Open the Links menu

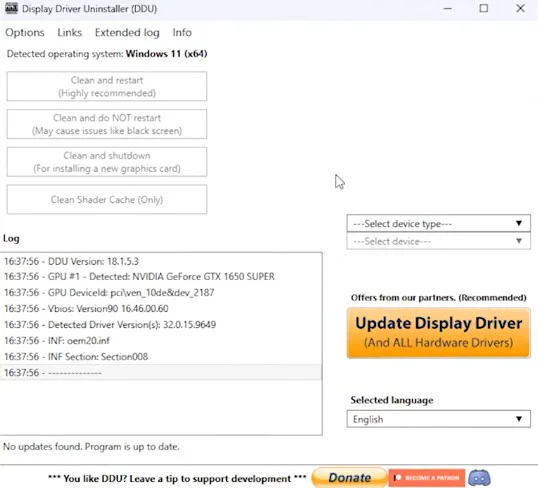click(x=70, y=33)
